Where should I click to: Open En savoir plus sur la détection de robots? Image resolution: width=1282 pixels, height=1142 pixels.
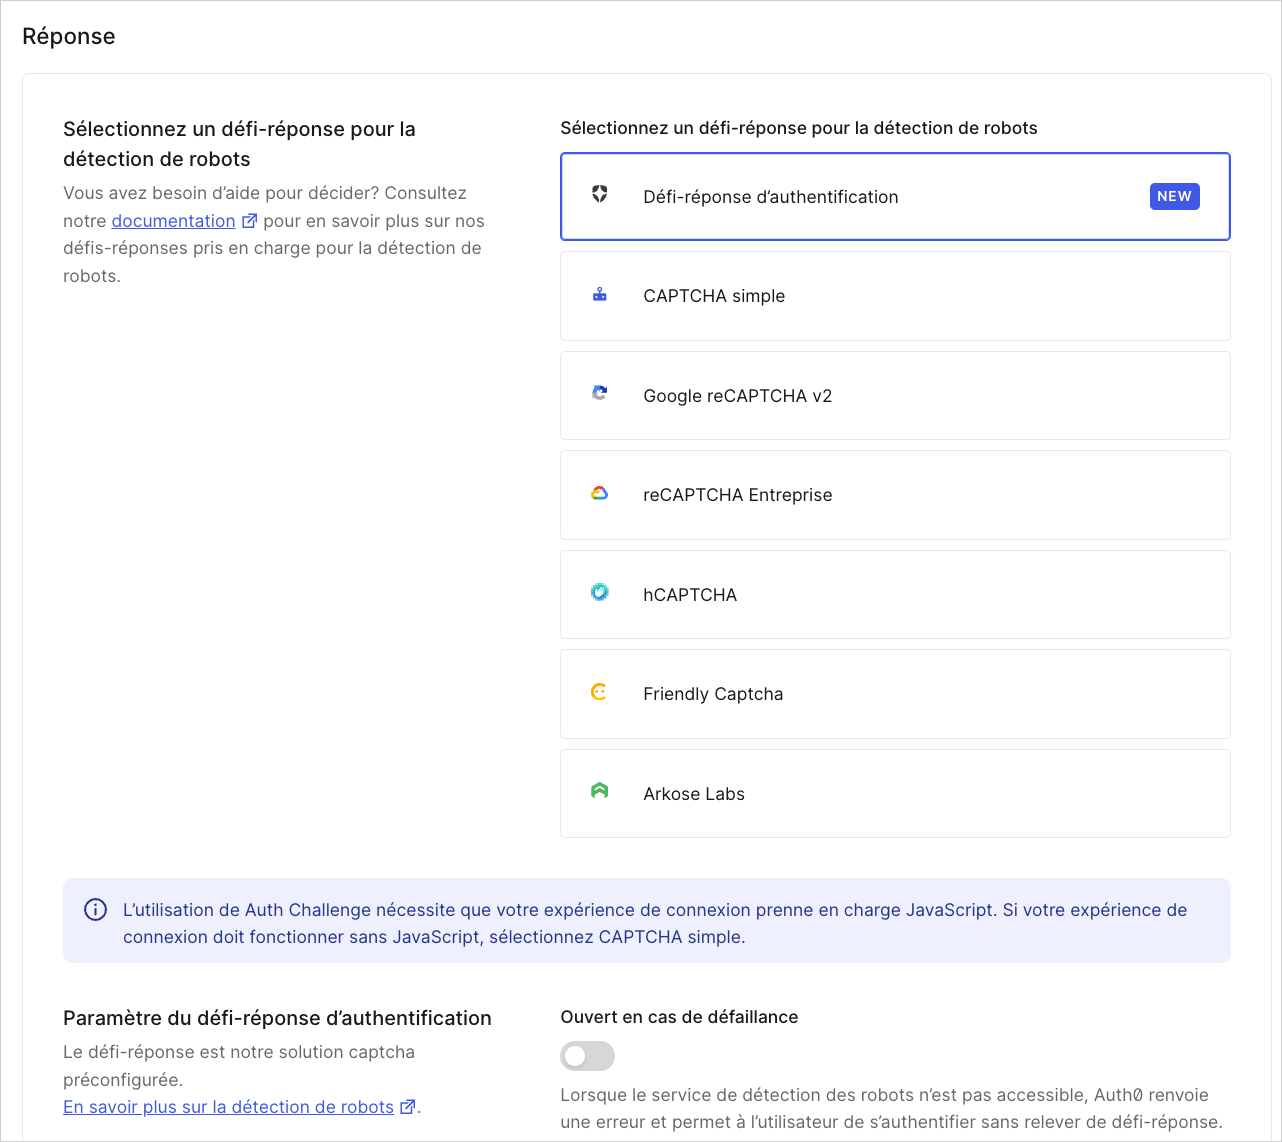pos(228,1107)
